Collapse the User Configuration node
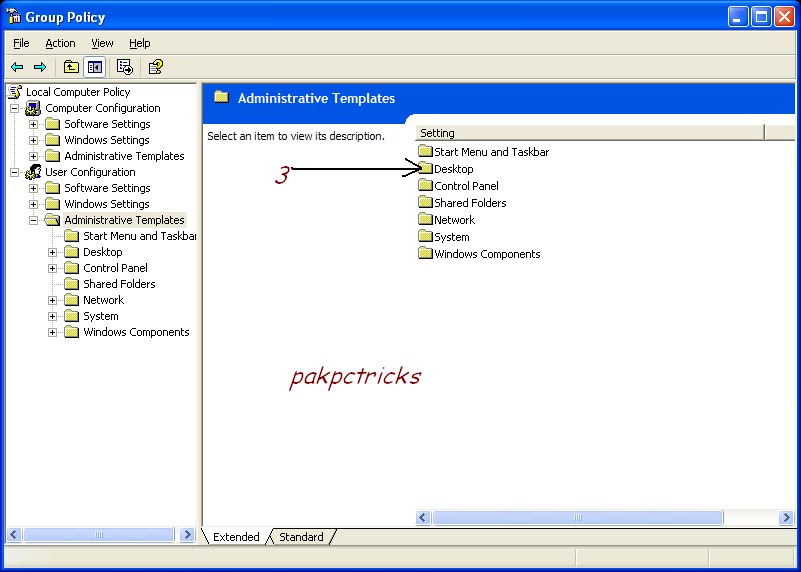Viewport: 801px width, 572px height. pos(14,172)
